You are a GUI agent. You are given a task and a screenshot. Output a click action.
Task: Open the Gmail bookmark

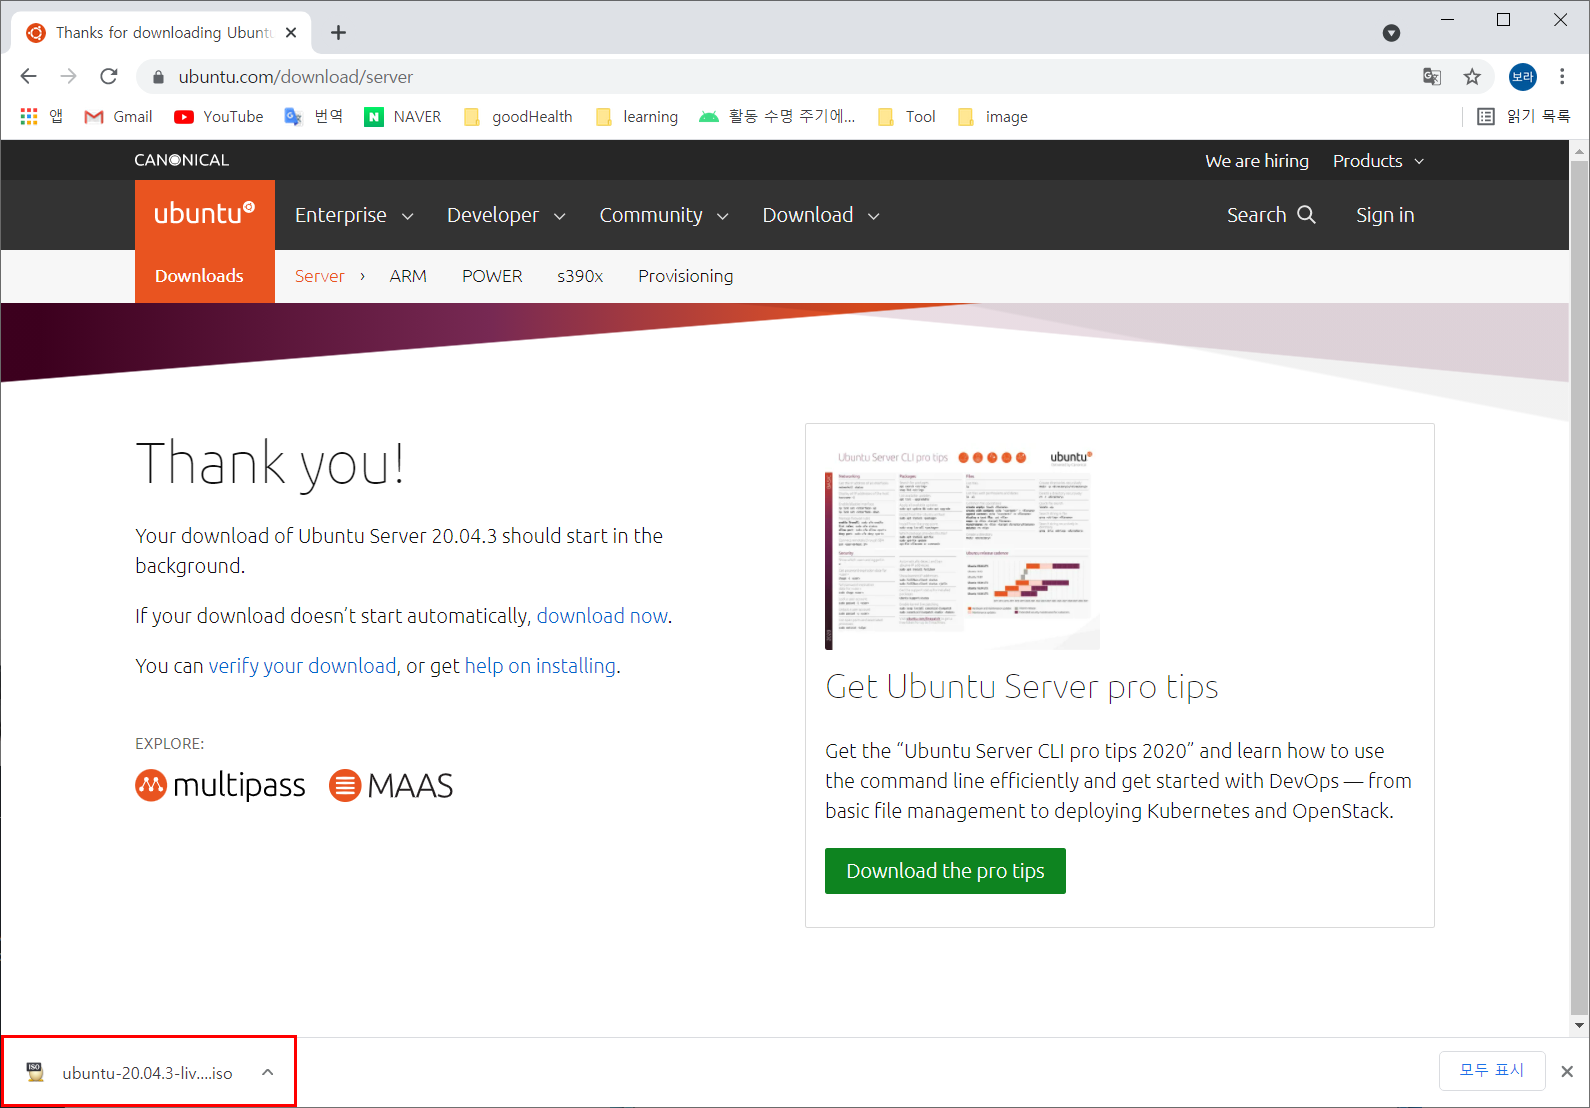pos(119,117)
